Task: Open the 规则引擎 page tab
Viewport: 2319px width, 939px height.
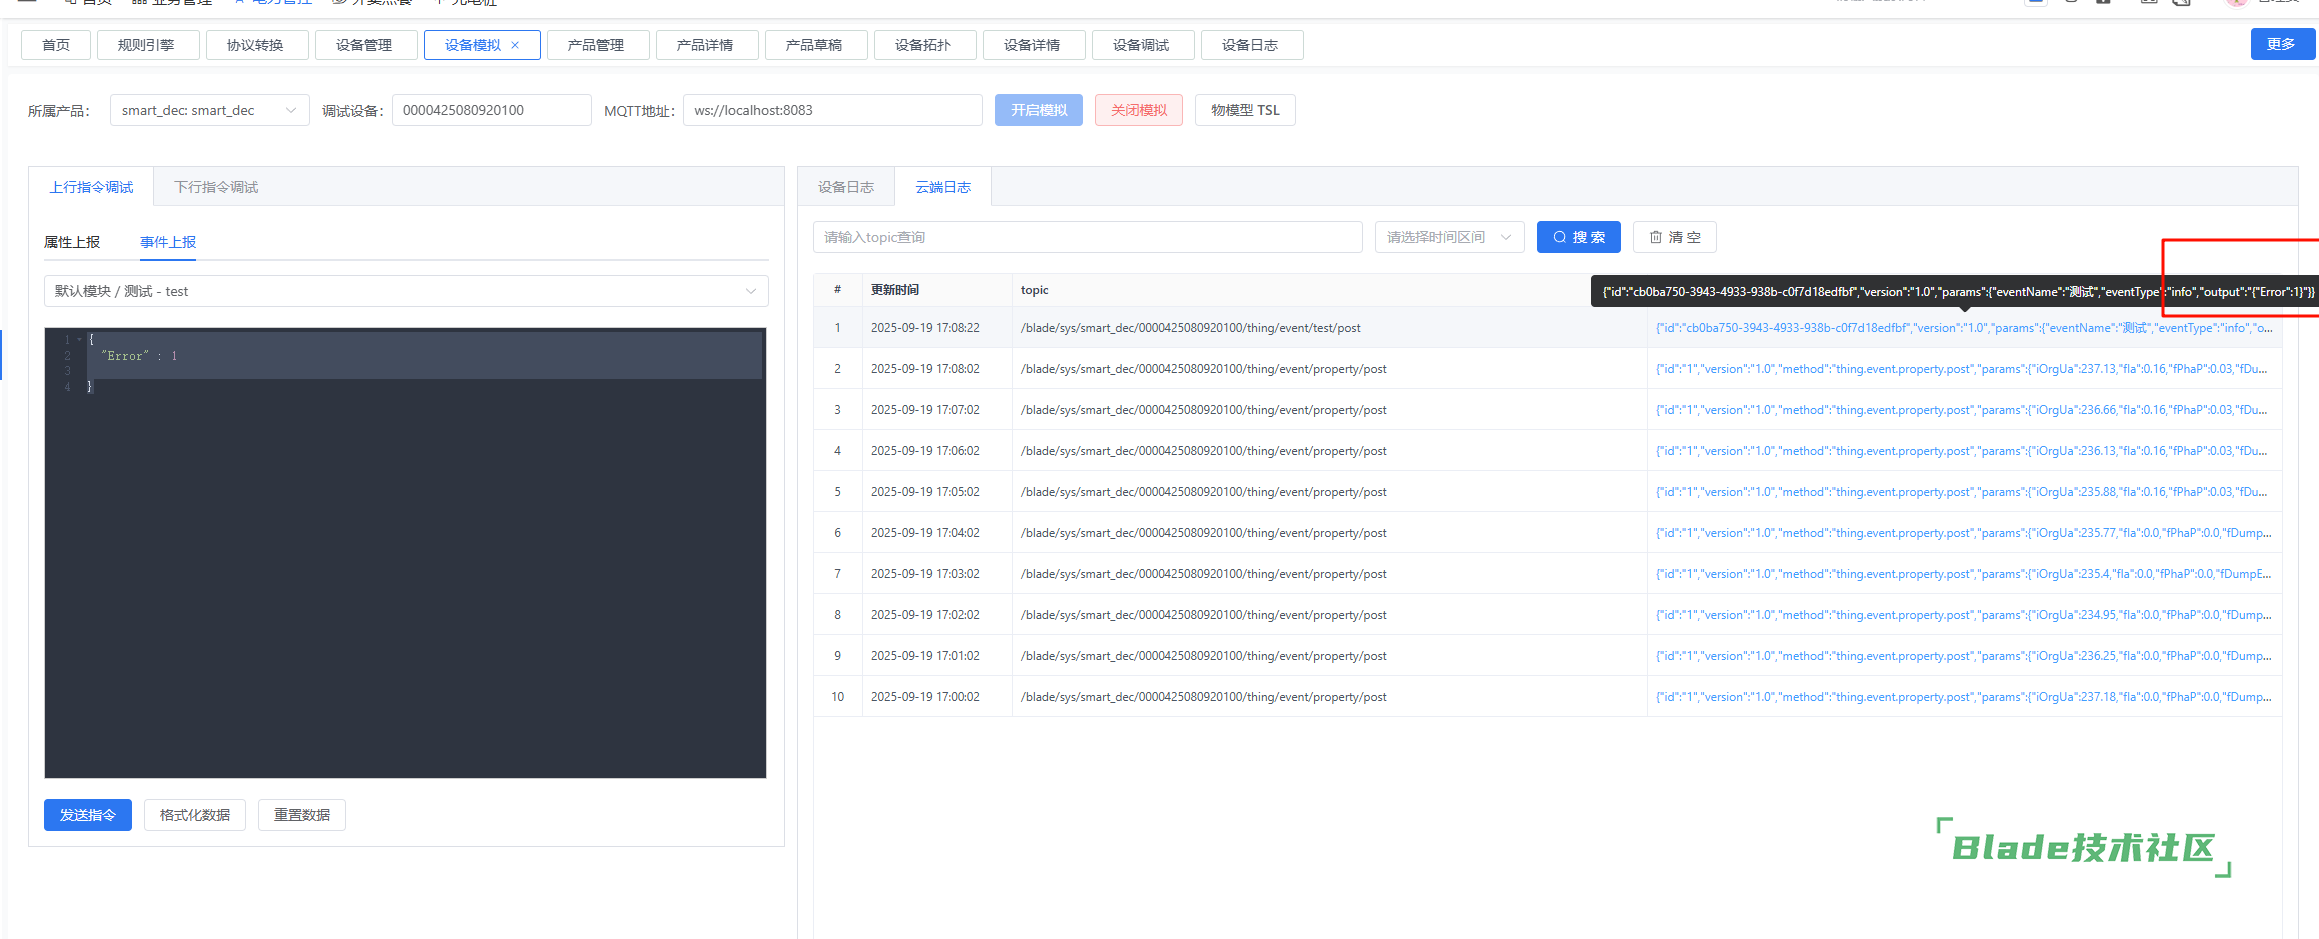Action: [146, 45]
